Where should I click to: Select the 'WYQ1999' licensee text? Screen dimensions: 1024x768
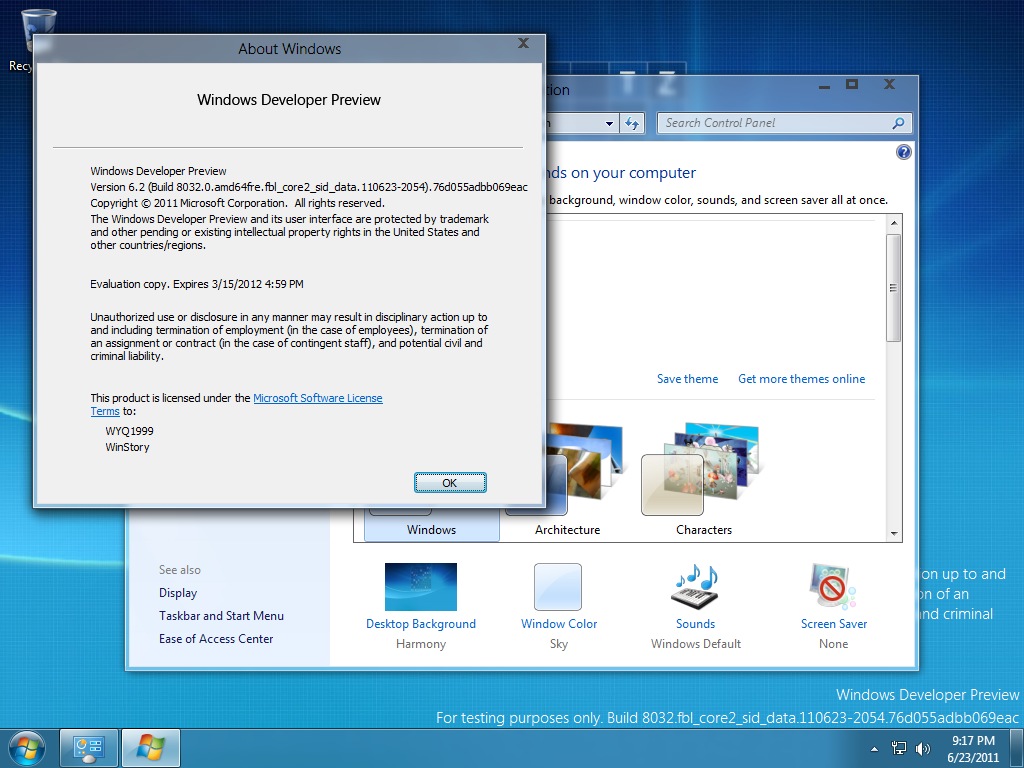tap(129, 431)
